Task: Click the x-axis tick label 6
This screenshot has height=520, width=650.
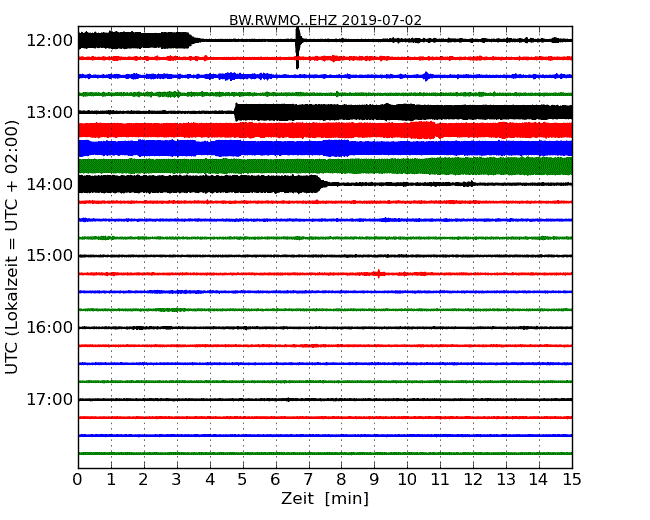Action: (x=276, y=480)
